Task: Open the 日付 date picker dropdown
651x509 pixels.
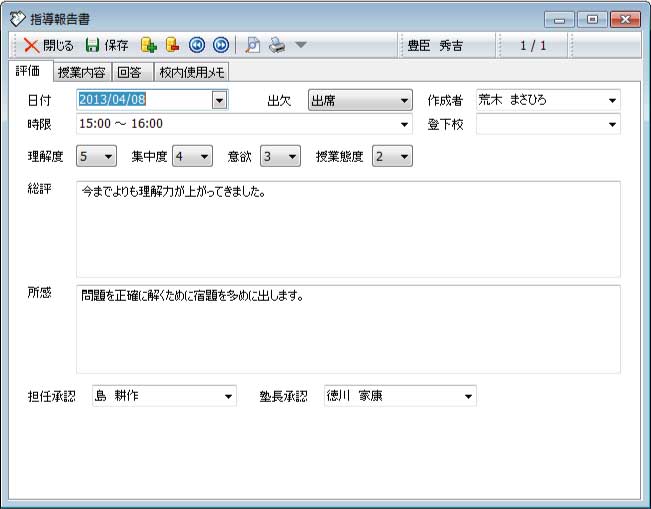Action: [220, 100]
